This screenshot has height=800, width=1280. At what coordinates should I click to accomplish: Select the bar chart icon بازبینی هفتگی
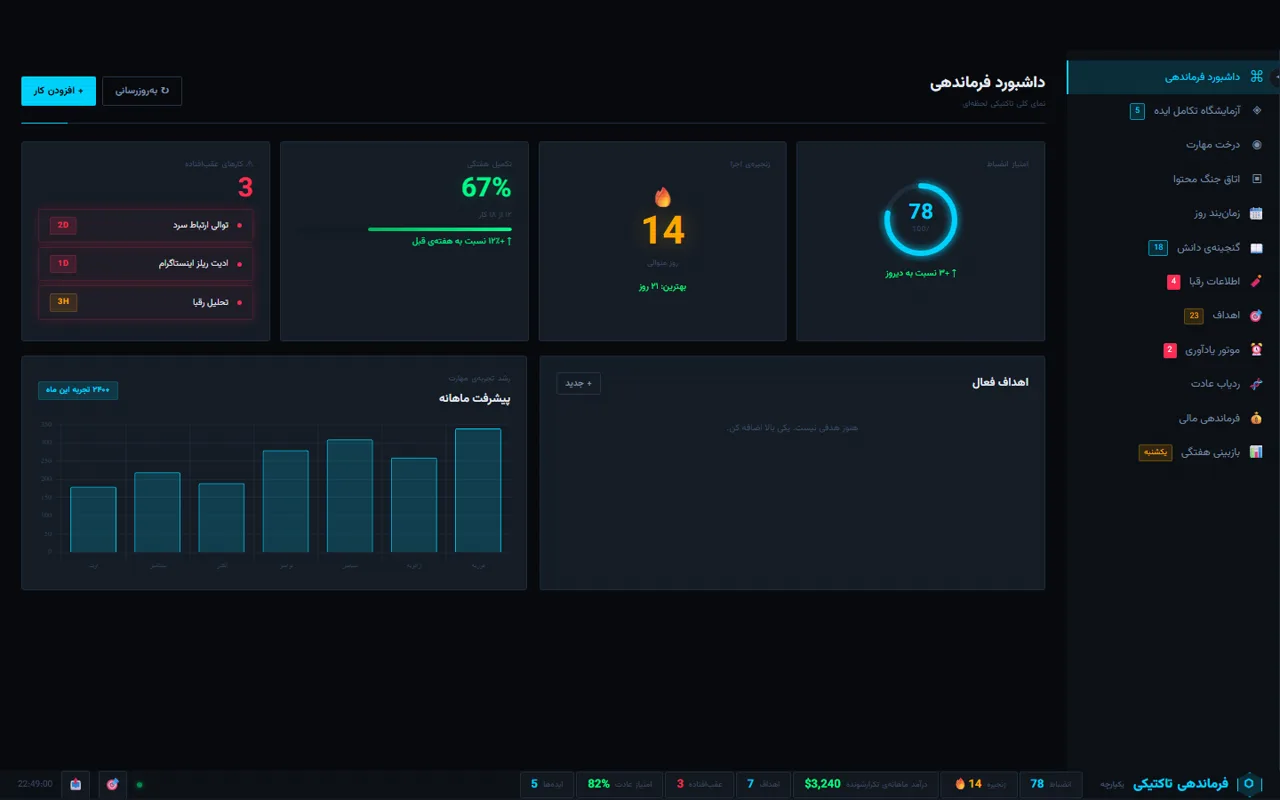point(1256,452)
